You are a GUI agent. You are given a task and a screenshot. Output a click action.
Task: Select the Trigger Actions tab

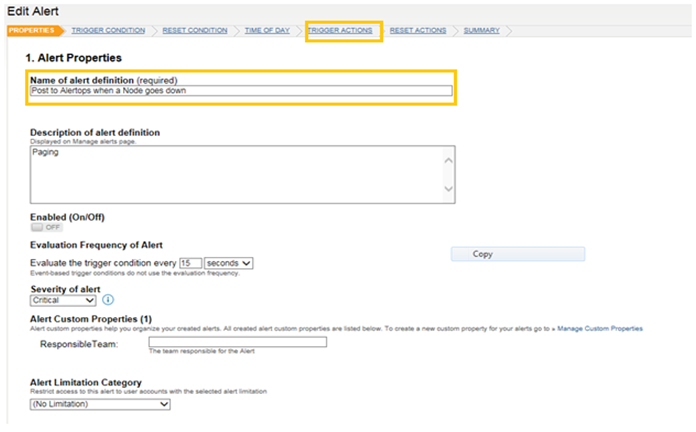(x=340, y=31)
